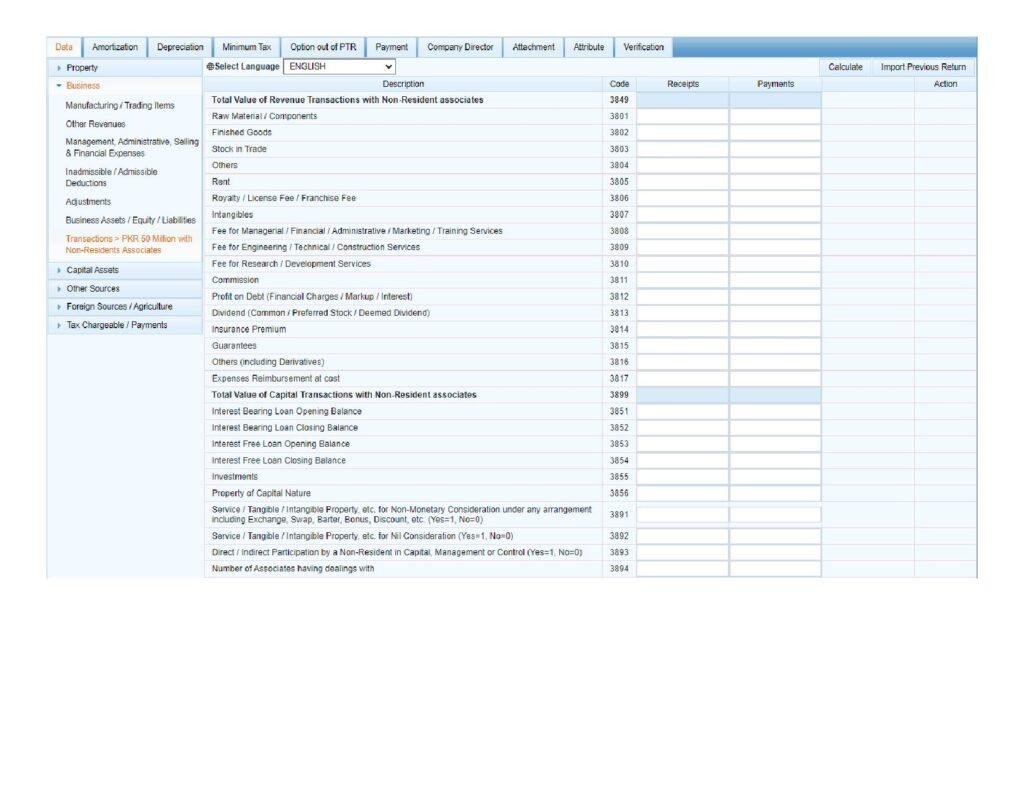1024x791 pixels.
Task: Click Import Previous Return button
Action: point(923,67)
